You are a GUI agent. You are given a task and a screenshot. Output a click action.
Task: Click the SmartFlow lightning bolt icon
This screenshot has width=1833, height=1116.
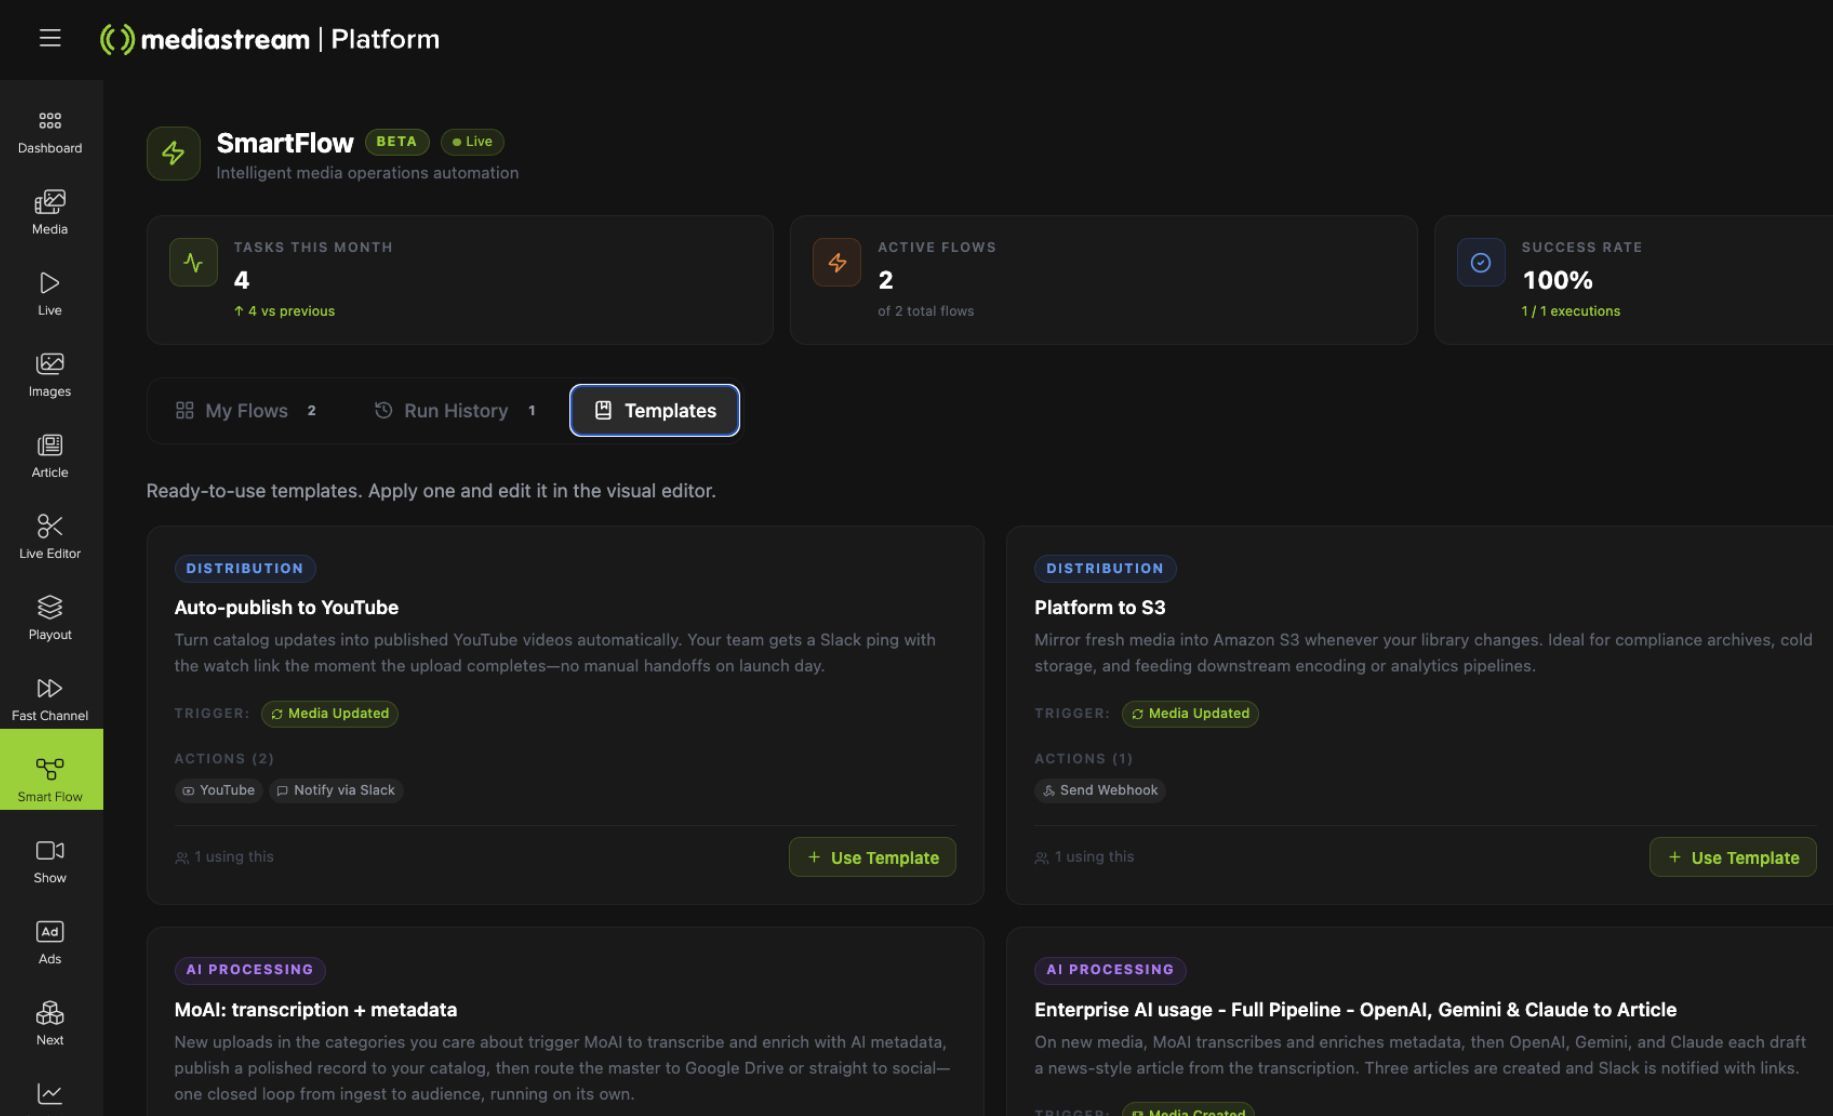(x=173, y=153)
